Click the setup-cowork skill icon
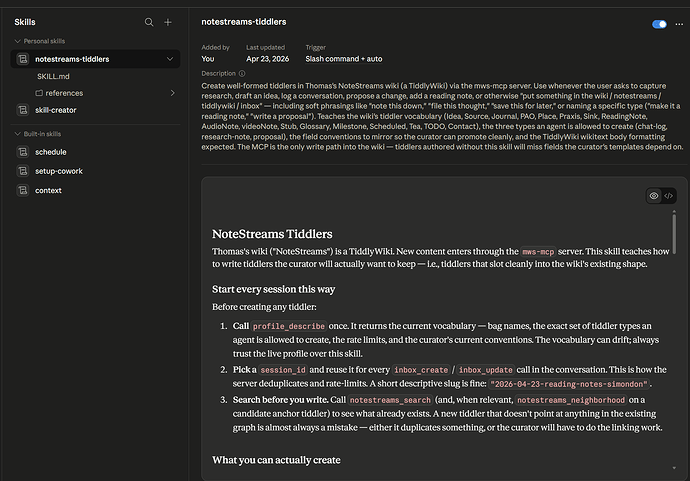 [23, 171]
